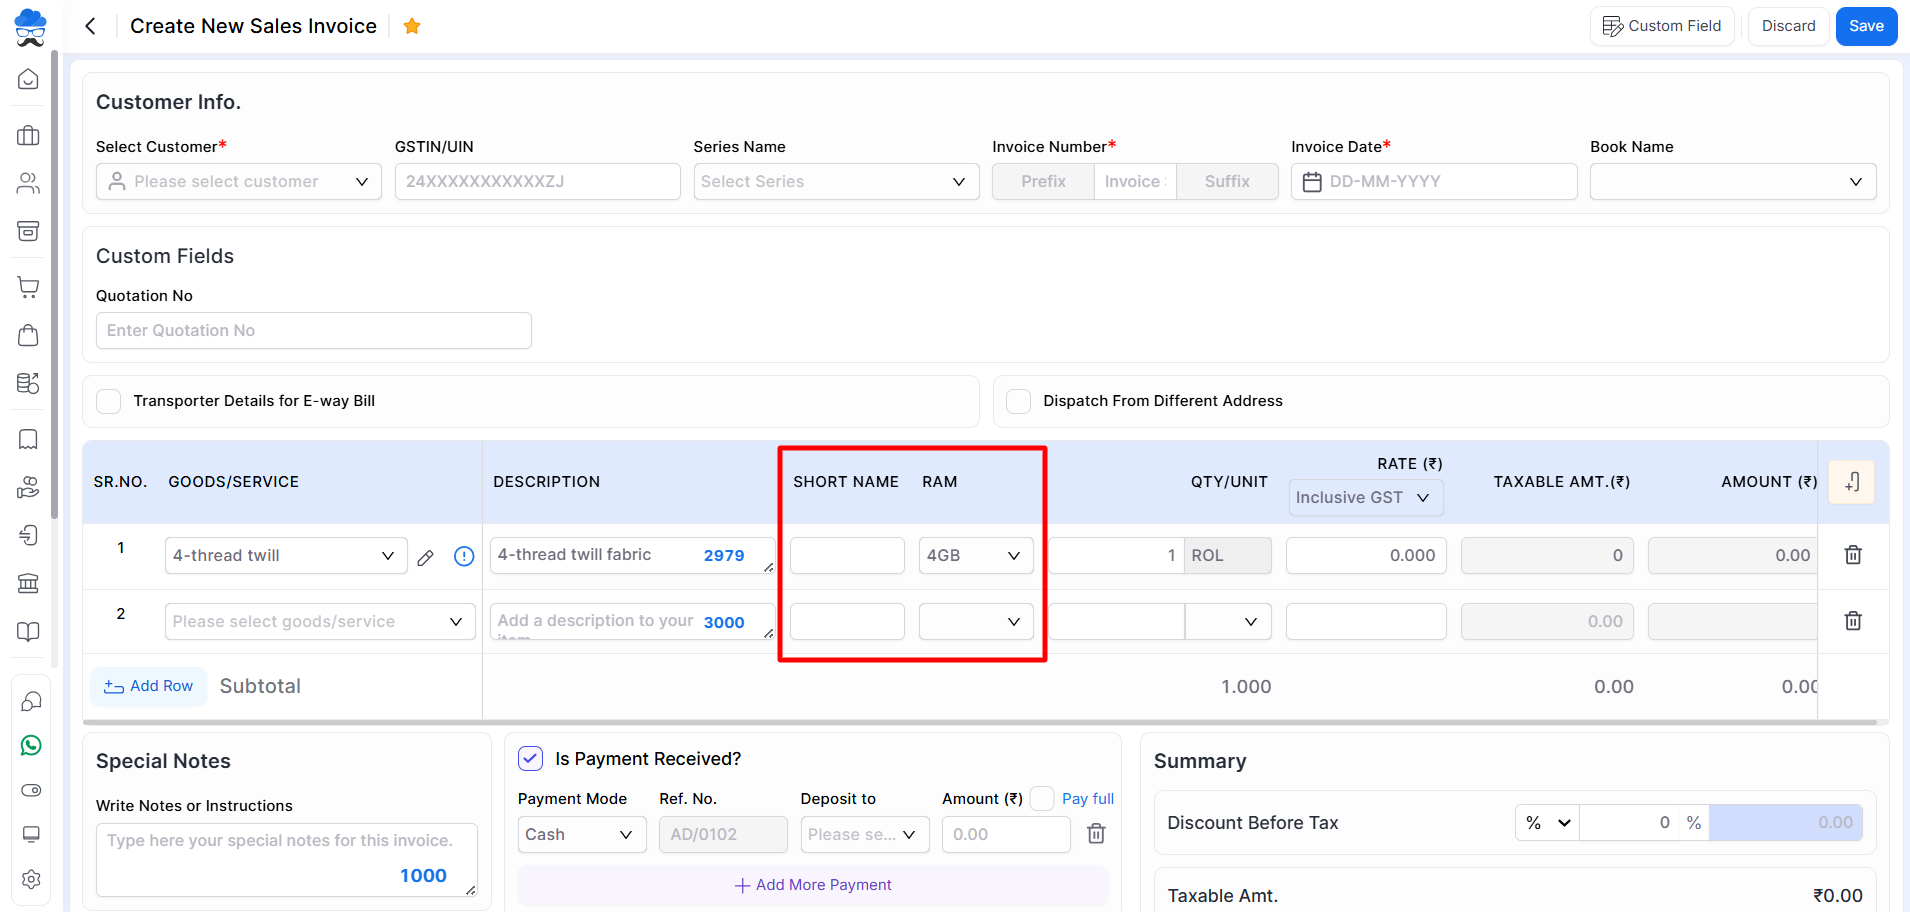Delete row 1 with trash icon

pos(1852,555)
